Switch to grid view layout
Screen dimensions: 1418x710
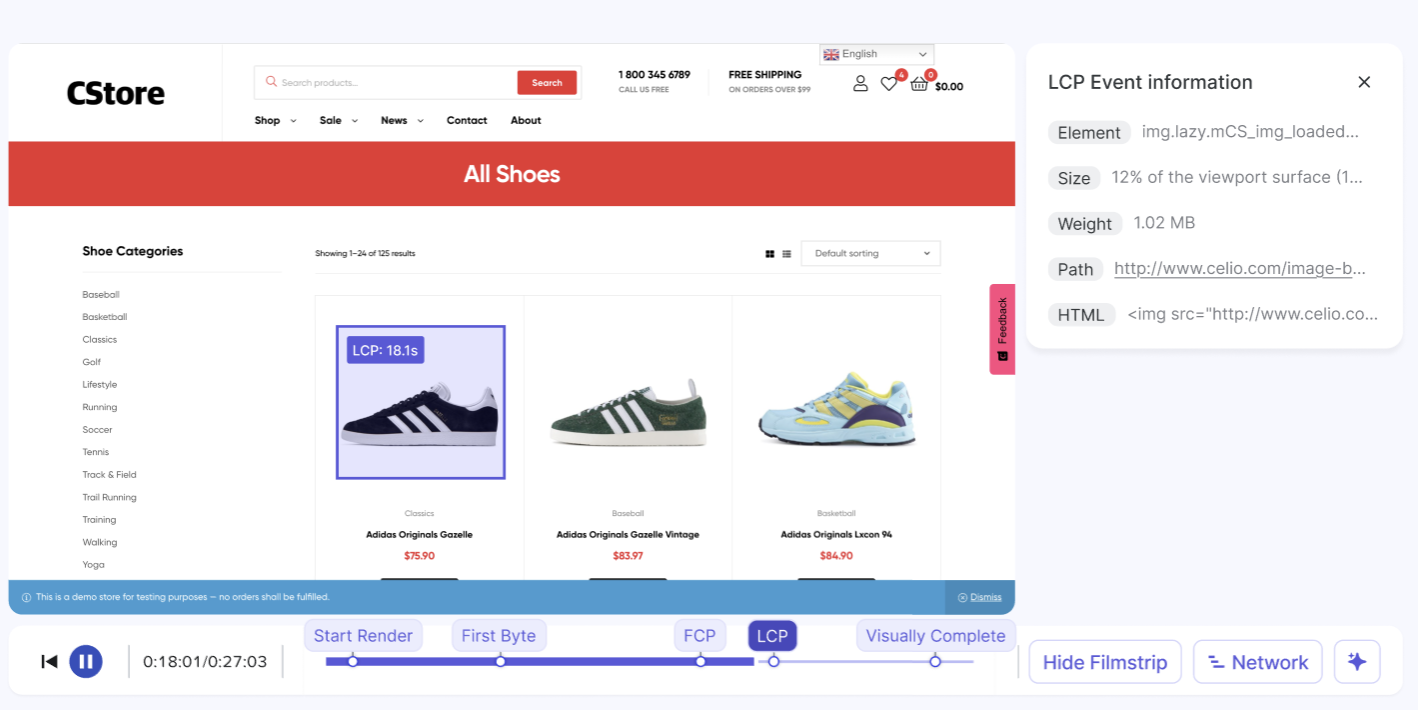pyautogui.click(x=770, y=254)
